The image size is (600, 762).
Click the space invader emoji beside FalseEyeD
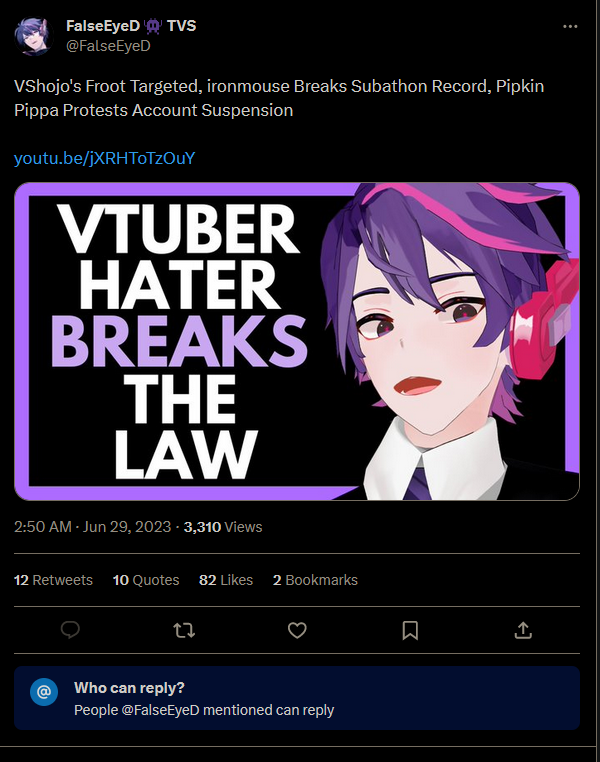click(153, 25)
